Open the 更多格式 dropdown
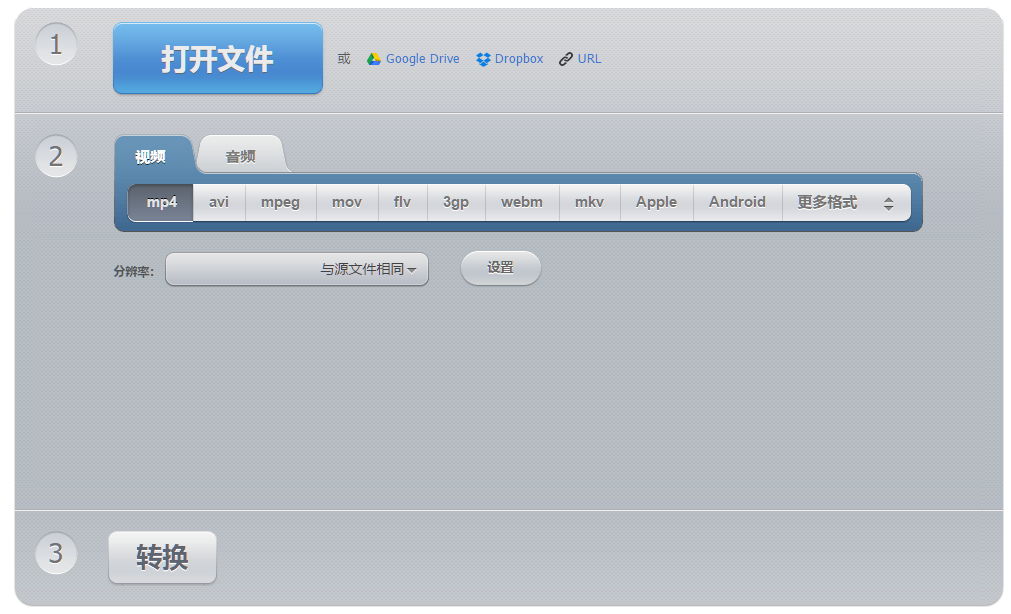1011x614 pixels. pyautogui.click(x=847, y=203)
